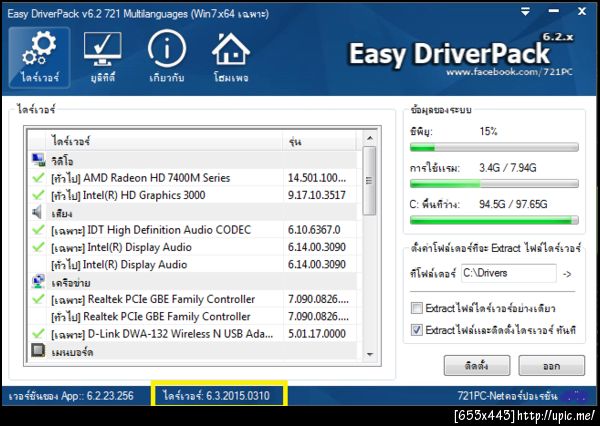Viewport: 600px width, 426px height.
Task: Toggle checkmark for first Intel(R) Display Audio row
Action: click(38, 247)
